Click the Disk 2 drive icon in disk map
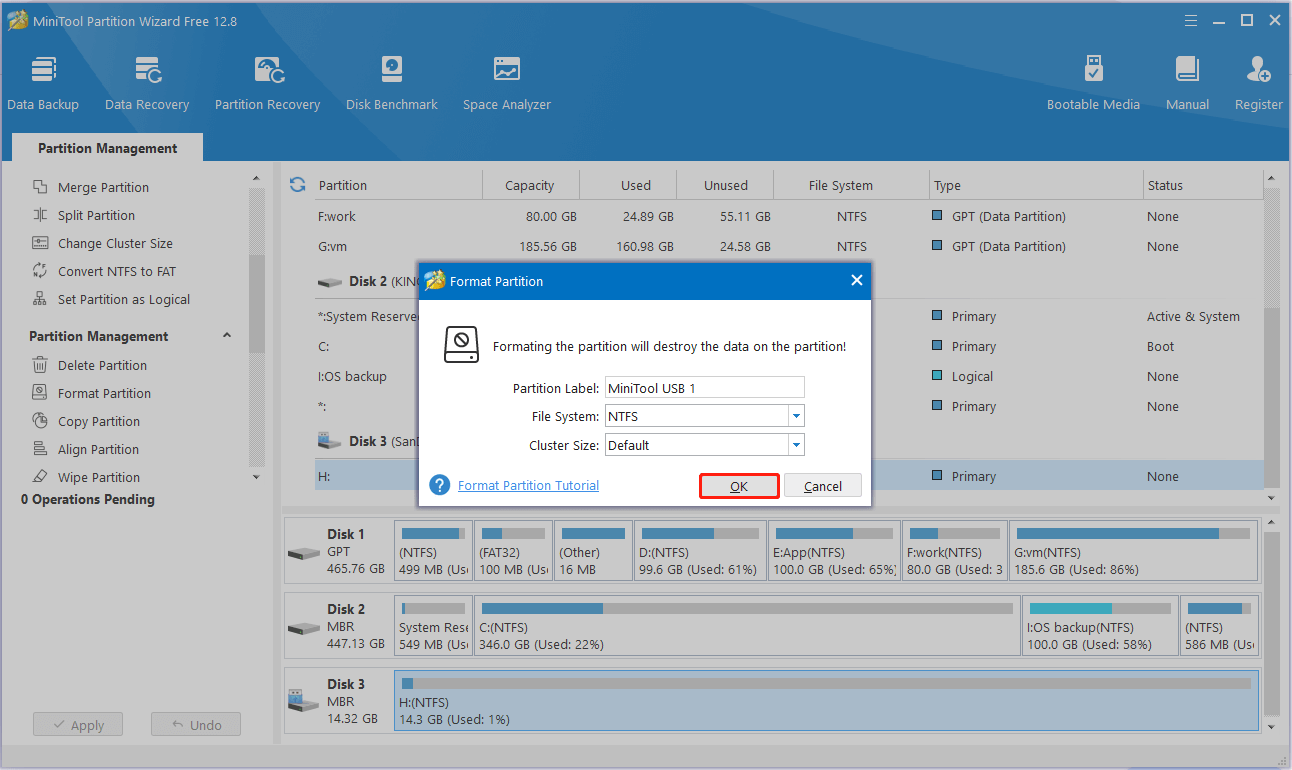 (303, 627)
